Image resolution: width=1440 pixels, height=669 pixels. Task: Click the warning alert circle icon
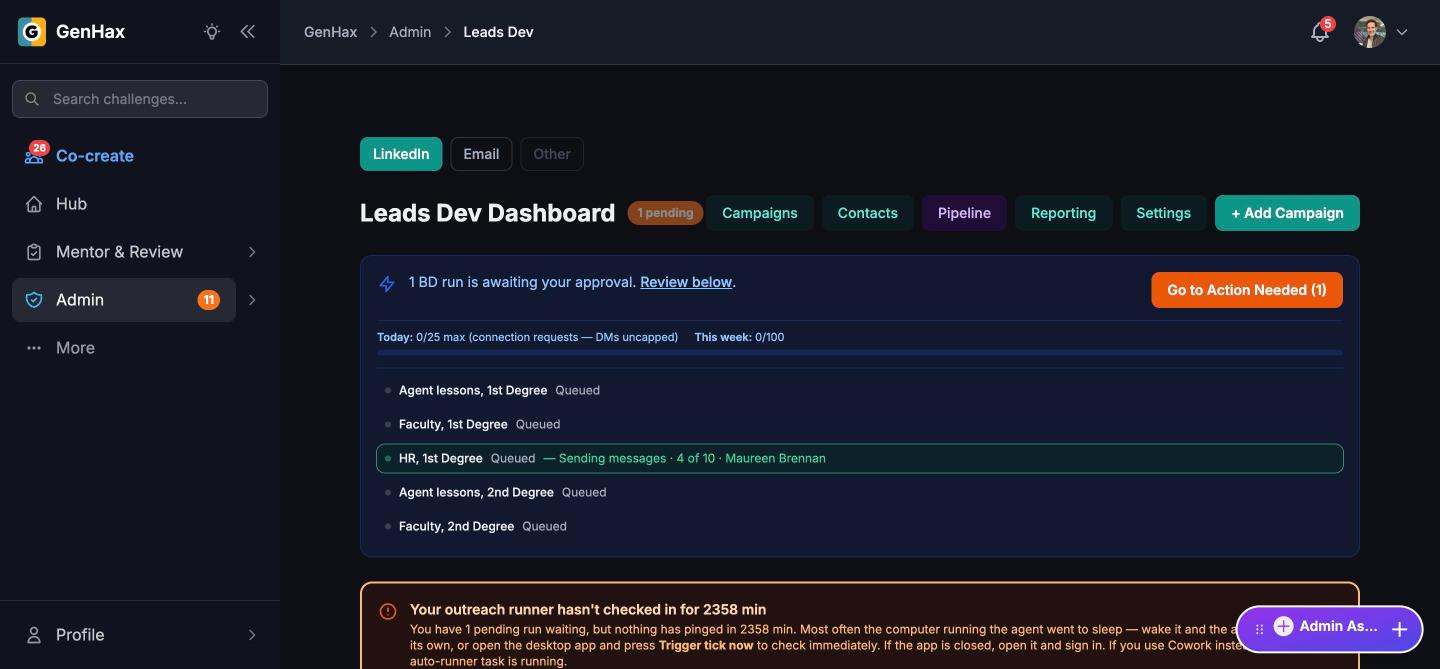pyautogui.click(x=388, y=611)
